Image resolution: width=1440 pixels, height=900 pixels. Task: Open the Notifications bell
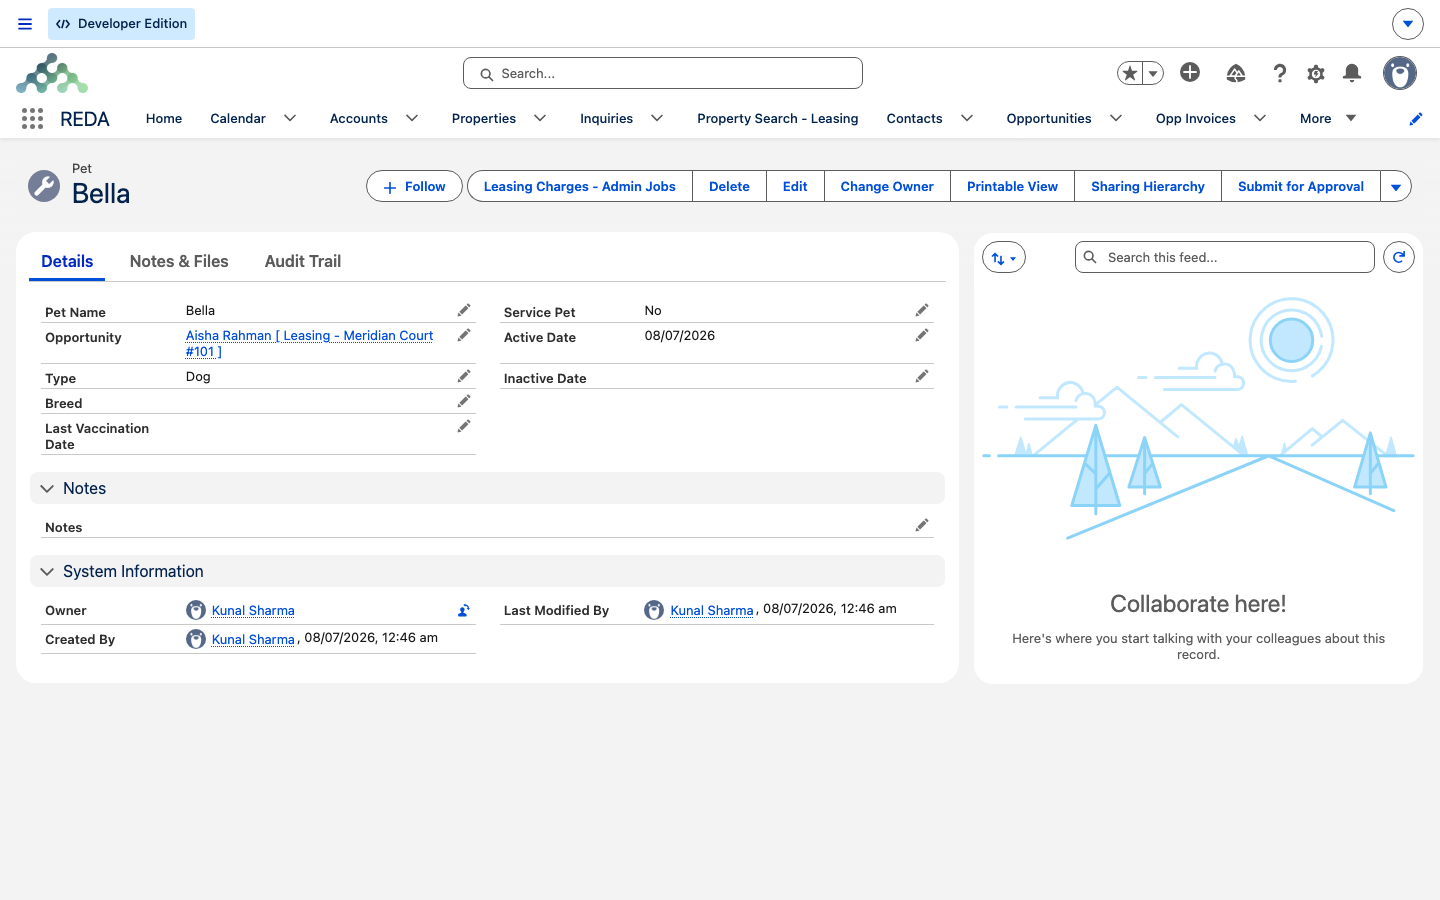(1352, 73)
